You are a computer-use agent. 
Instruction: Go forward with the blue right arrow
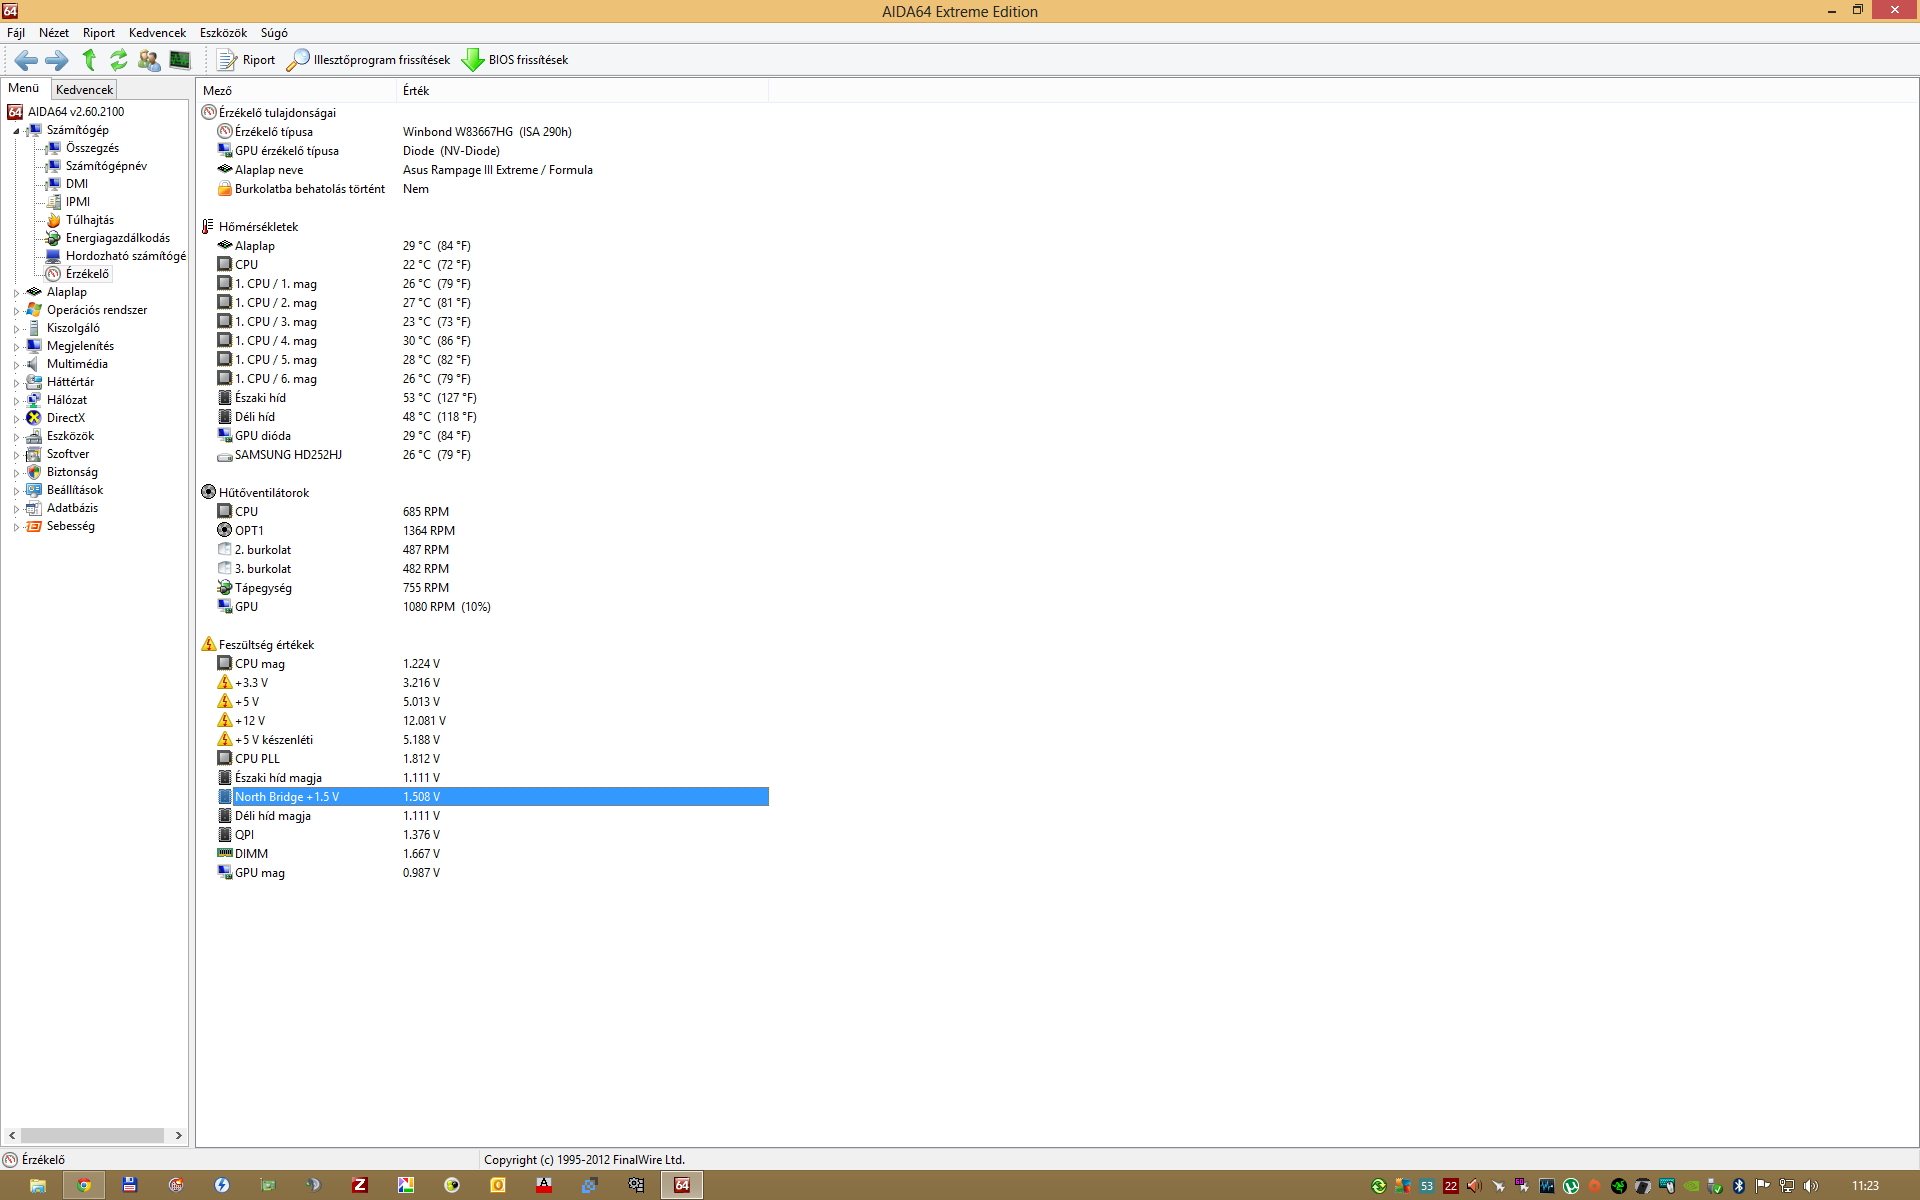(57, 60)
